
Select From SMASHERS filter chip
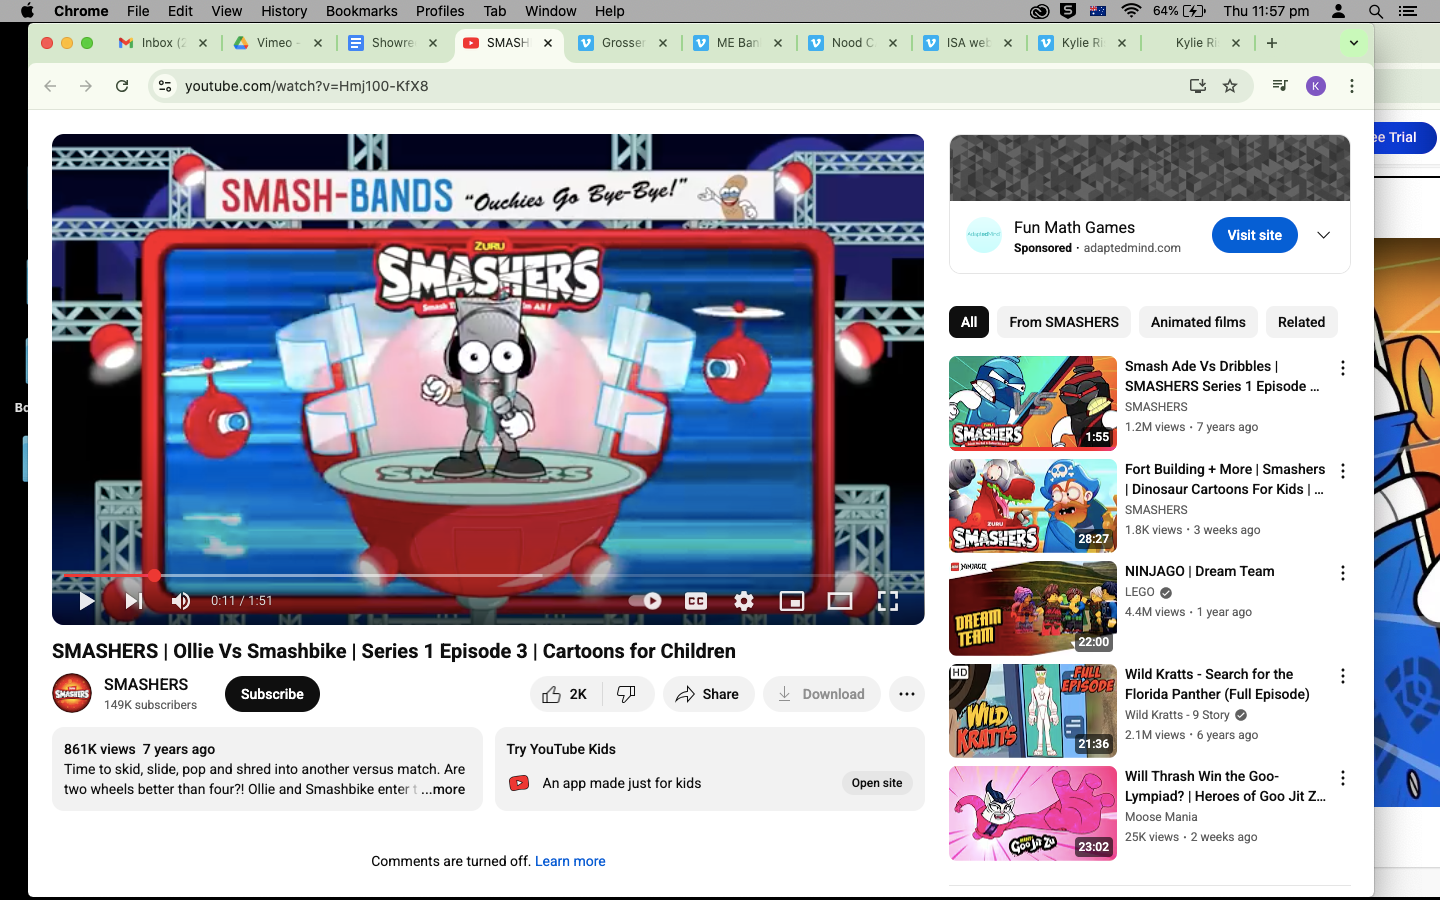tap(1064, 322)
